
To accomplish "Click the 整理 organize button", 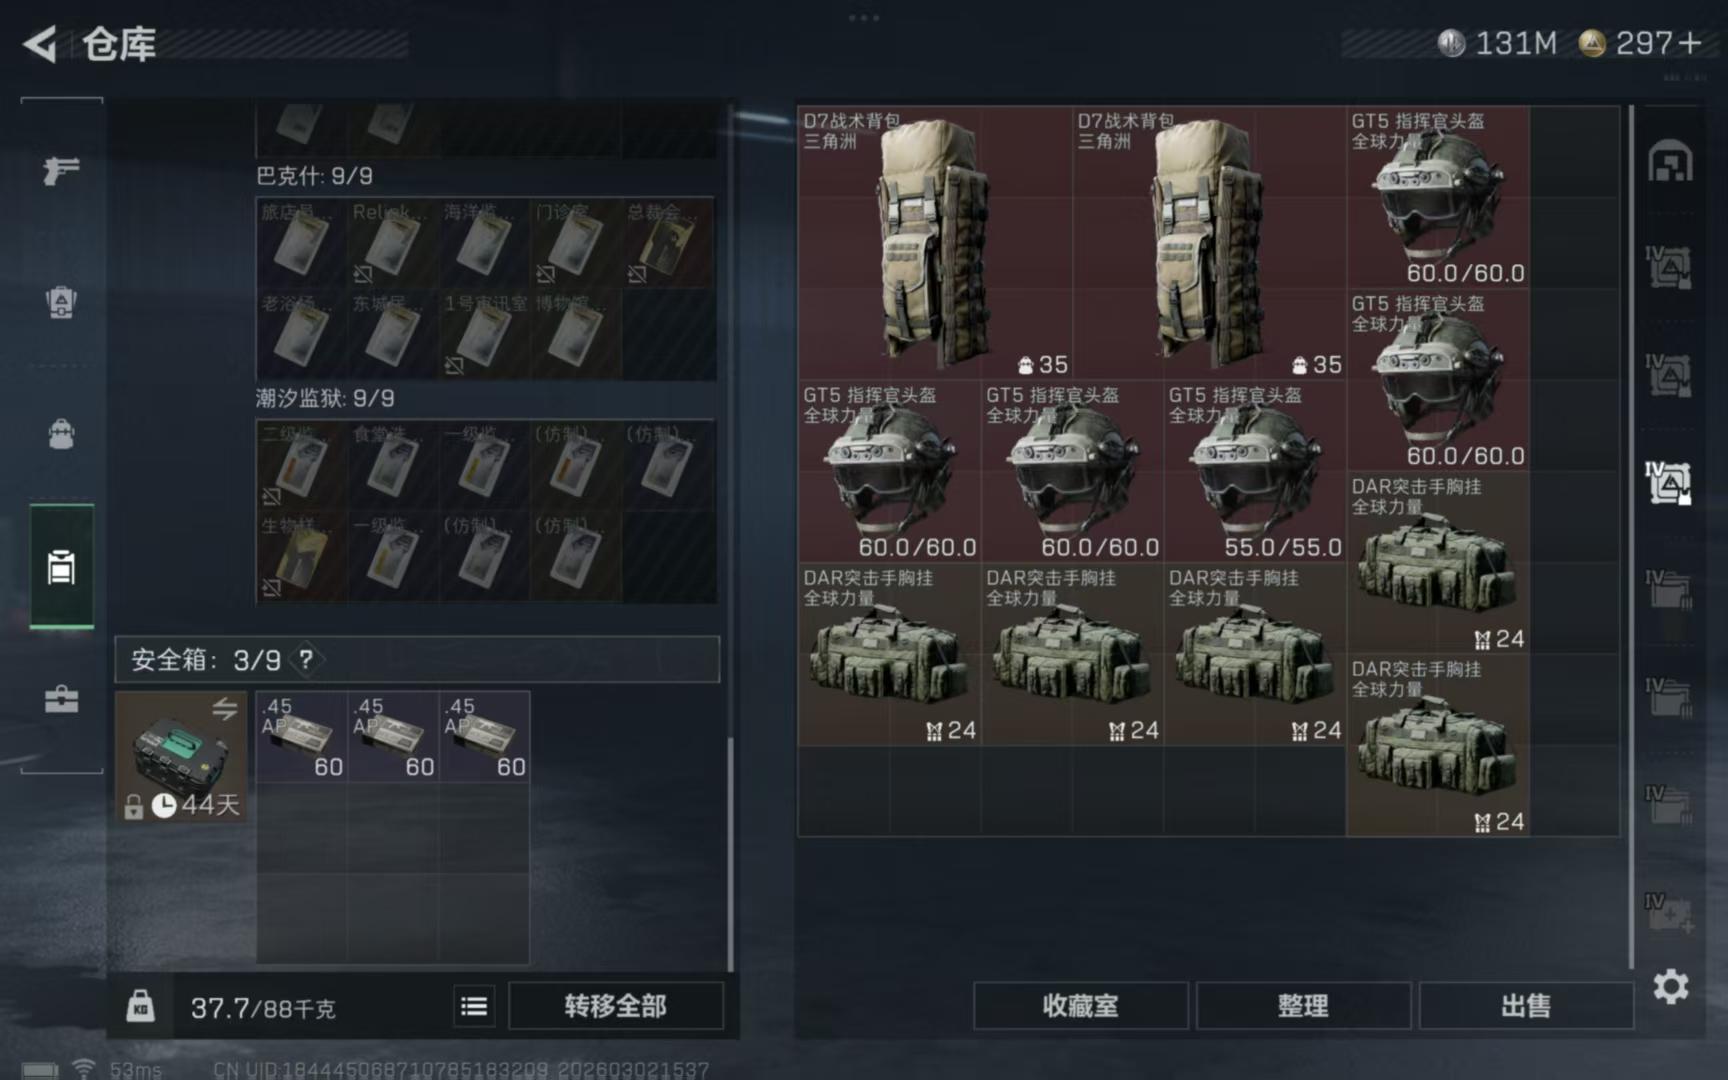I will (1303, 1006).
